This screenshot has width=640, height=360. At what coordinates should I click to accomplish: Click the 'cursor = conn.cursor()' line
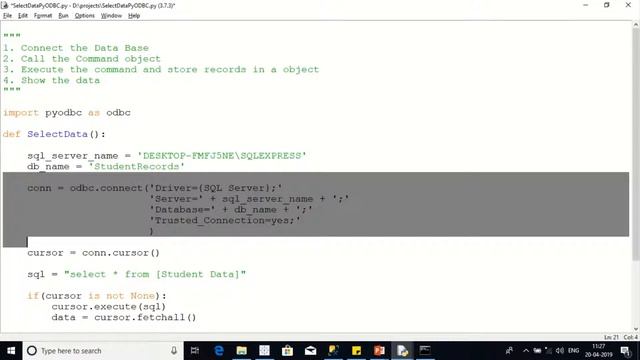pyautogui.click(x=93, y=253)
